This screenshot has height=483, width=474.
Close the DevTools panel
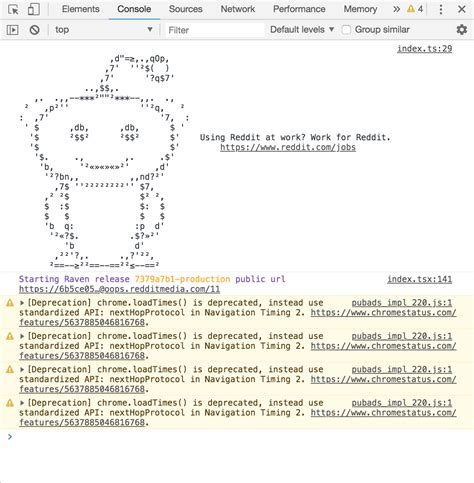(462, 9)
